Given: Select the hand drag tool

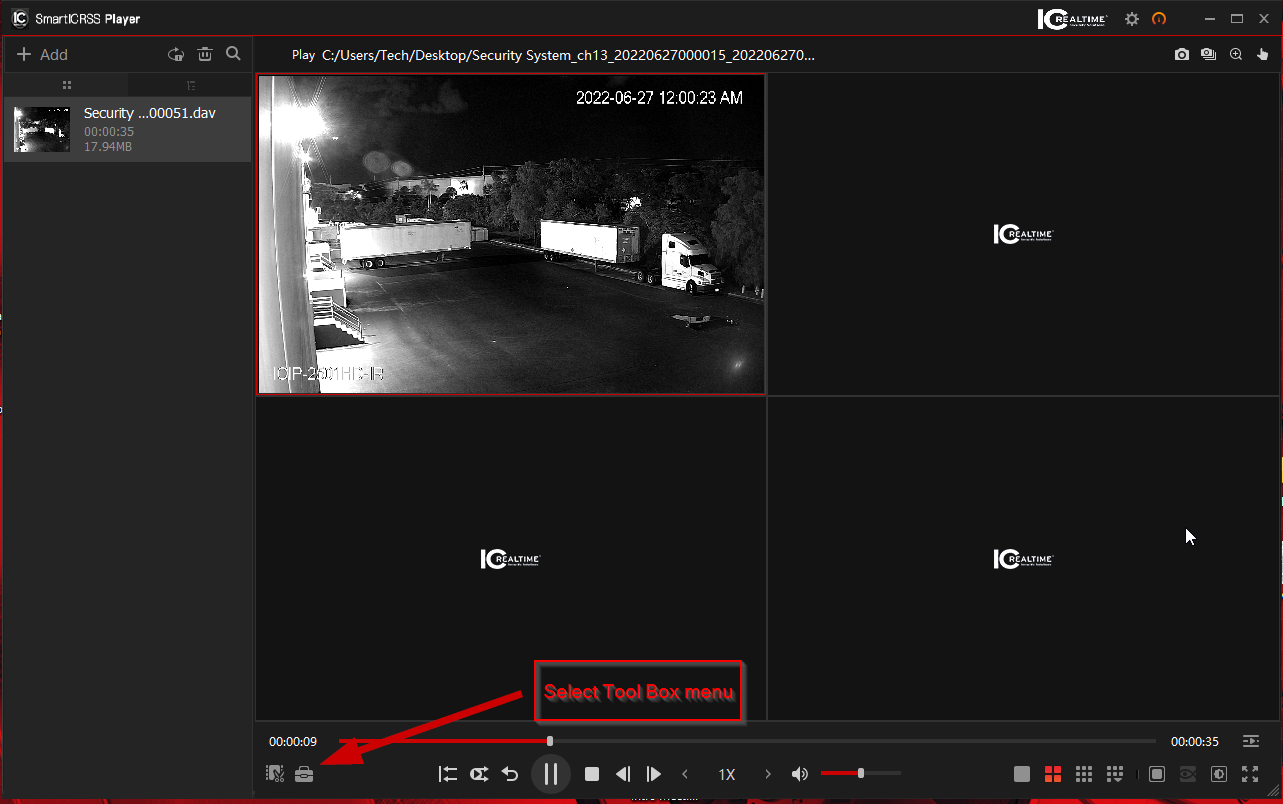Looking at the screenshot, I should [x=1262, y=54].
